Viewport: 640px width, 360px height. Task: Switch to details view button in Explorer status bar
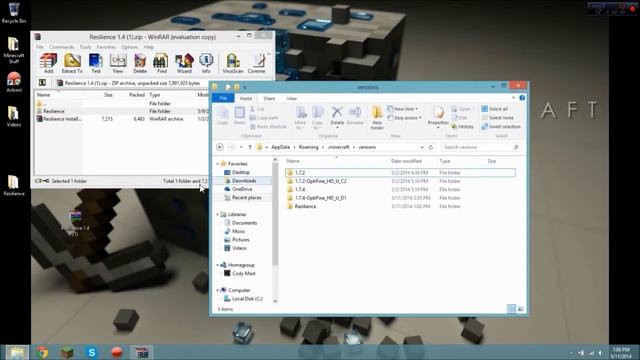[511, 309]
